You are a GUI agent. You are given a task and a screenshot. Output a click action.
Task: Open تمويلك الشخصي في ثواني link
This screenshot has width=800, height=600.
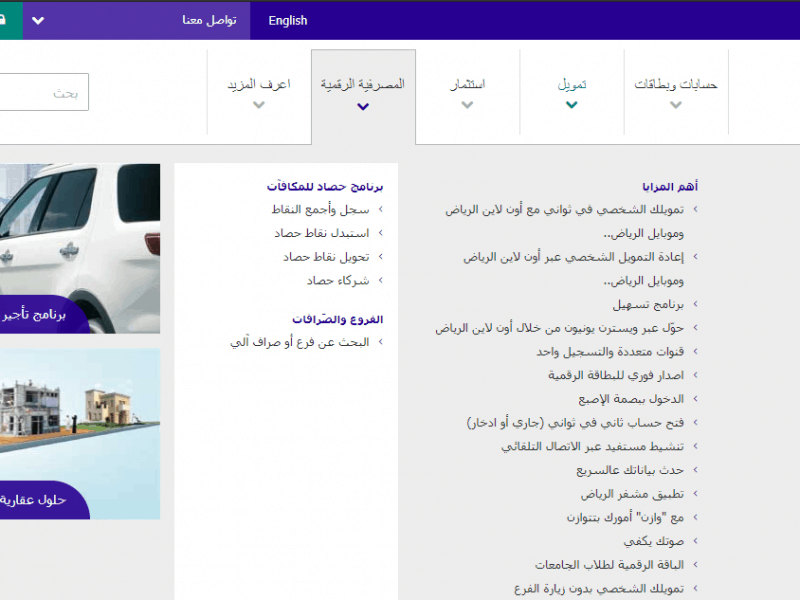[x=564, y=221]
